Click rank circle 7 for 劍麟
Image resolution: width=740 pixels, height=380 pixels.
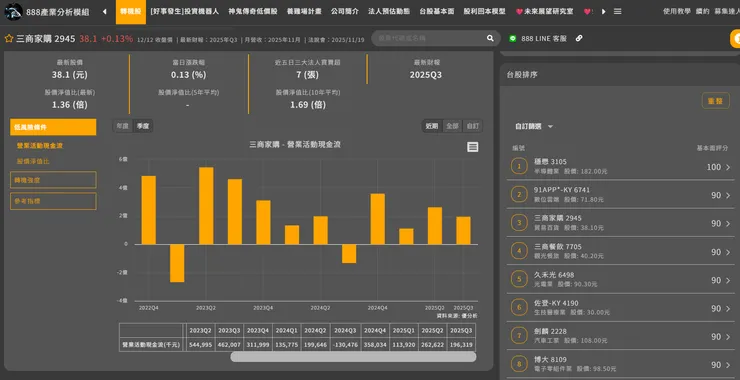click(519, 336)
